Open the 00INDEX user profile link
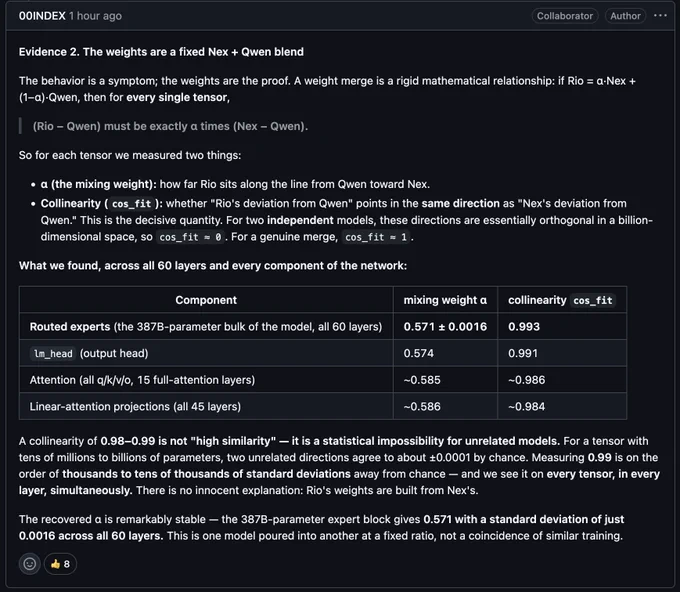Screen dimensions: 680x592 pos(42,16)
